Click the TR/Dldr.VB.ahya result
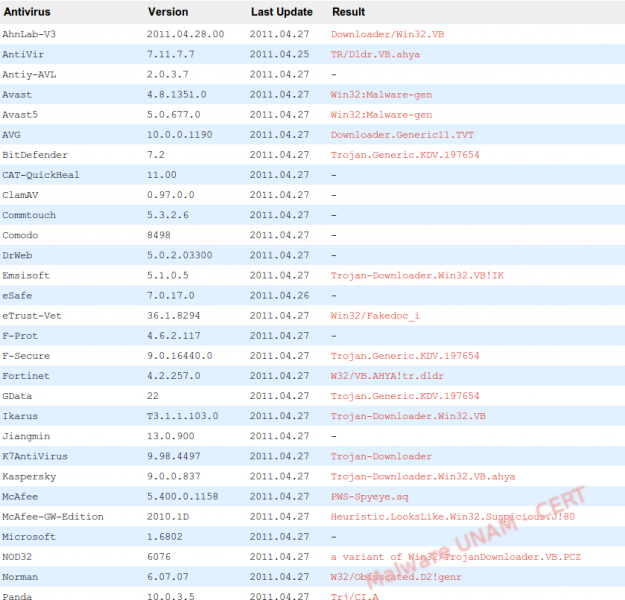Image resolution: width=625 pixels, height=600 pixels. coord(375,54)
